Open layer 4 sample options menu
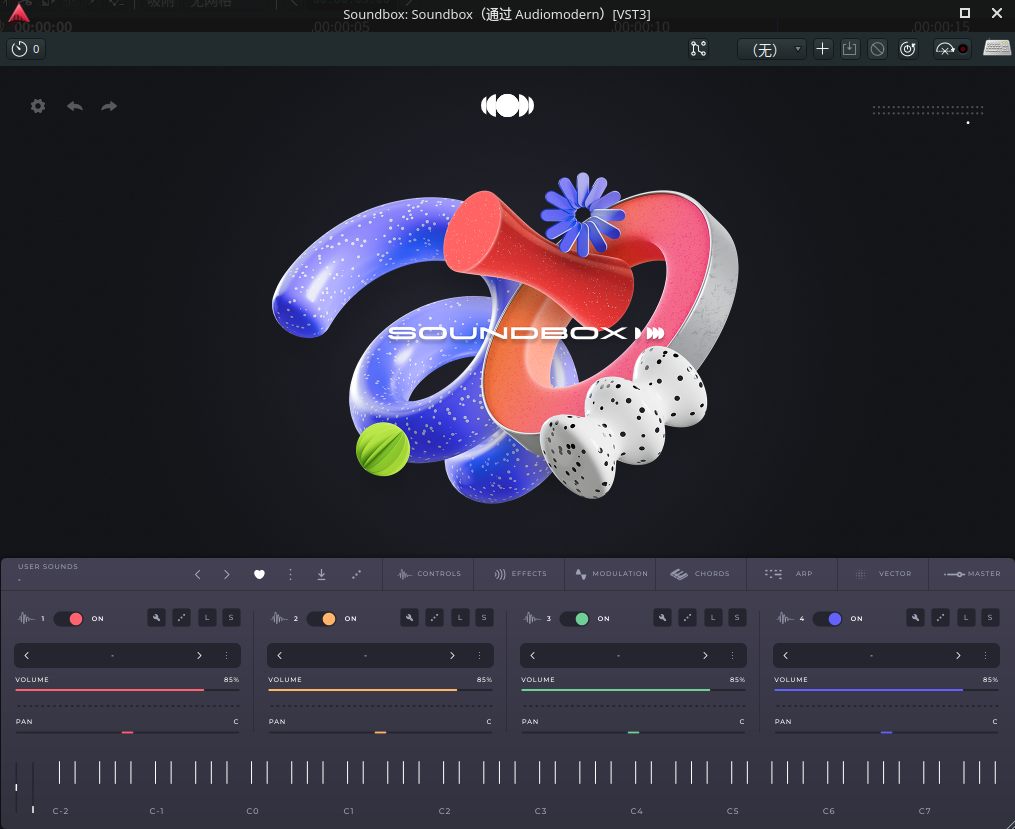1015x829 pixels. point(985,656)
